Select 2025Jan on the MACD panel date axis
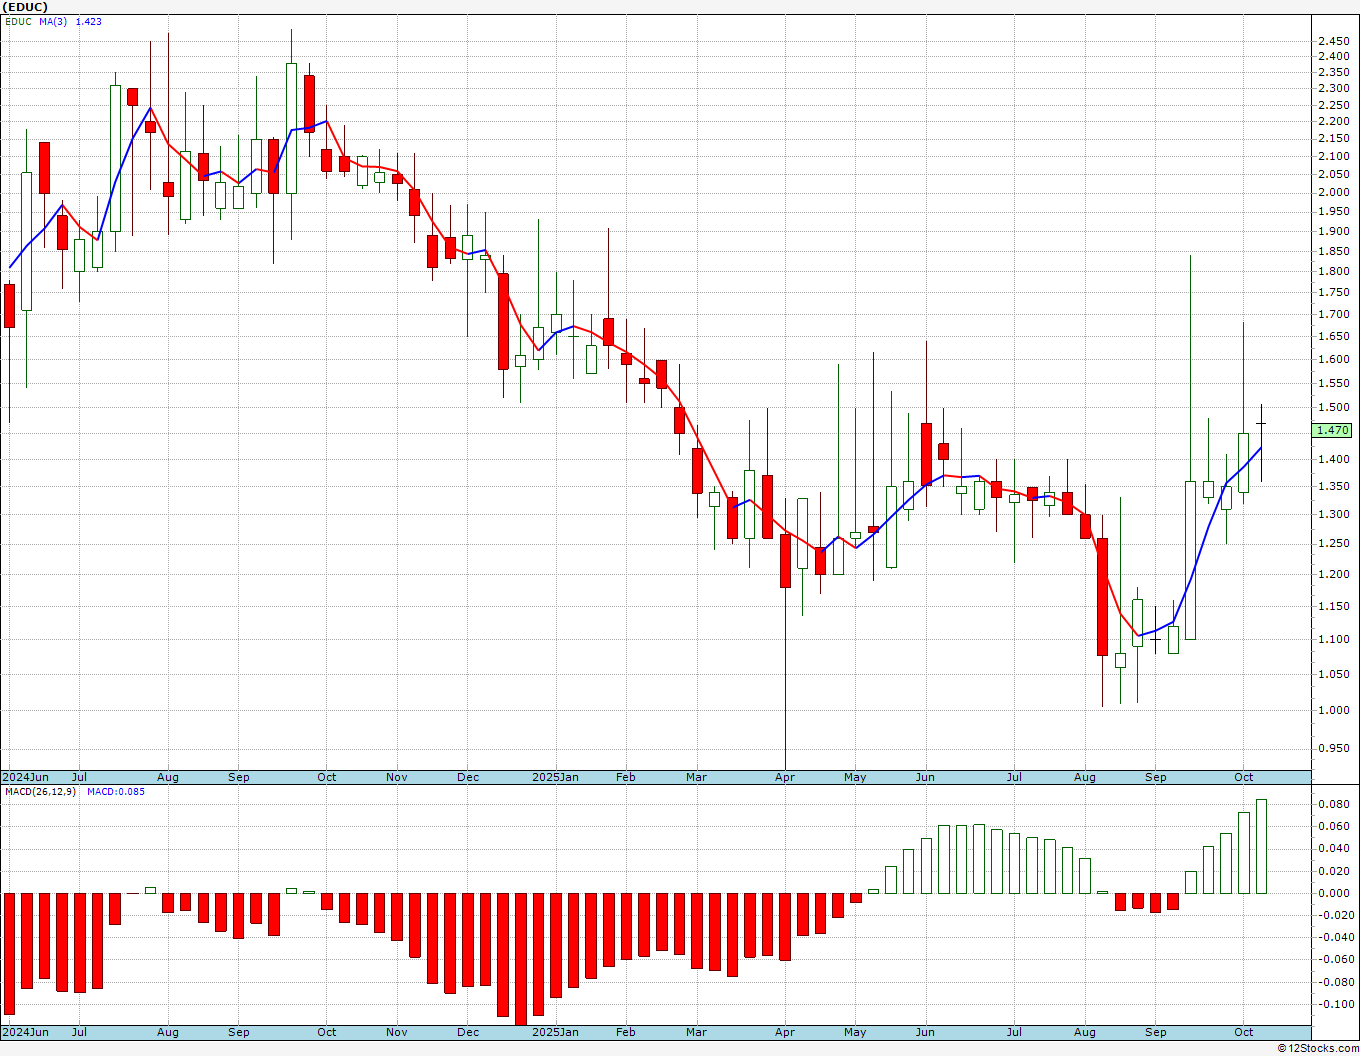The height and width of the screenshot is (1056, 1360). pyautogui.click(x=555, y=1032)
